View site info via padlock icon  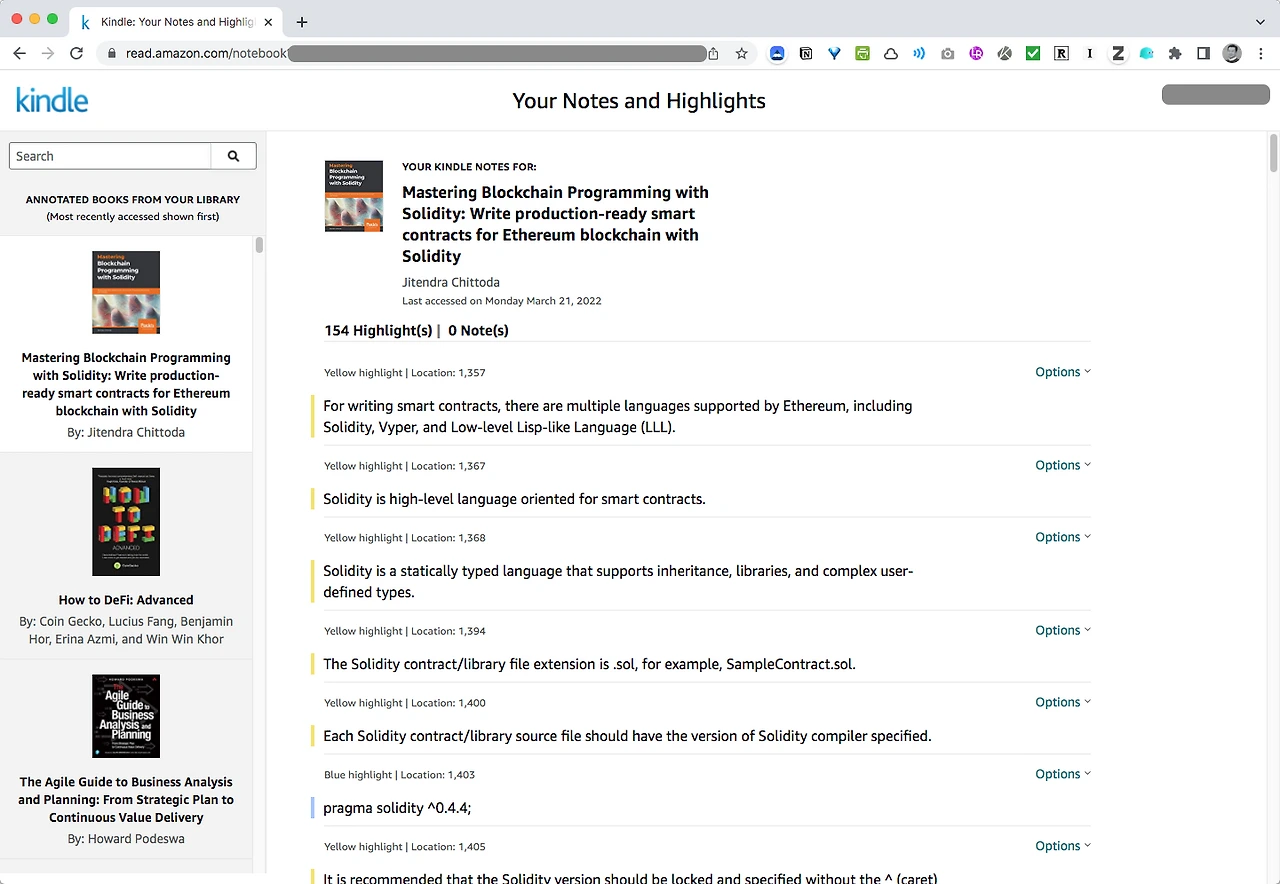tap(111, 54)
